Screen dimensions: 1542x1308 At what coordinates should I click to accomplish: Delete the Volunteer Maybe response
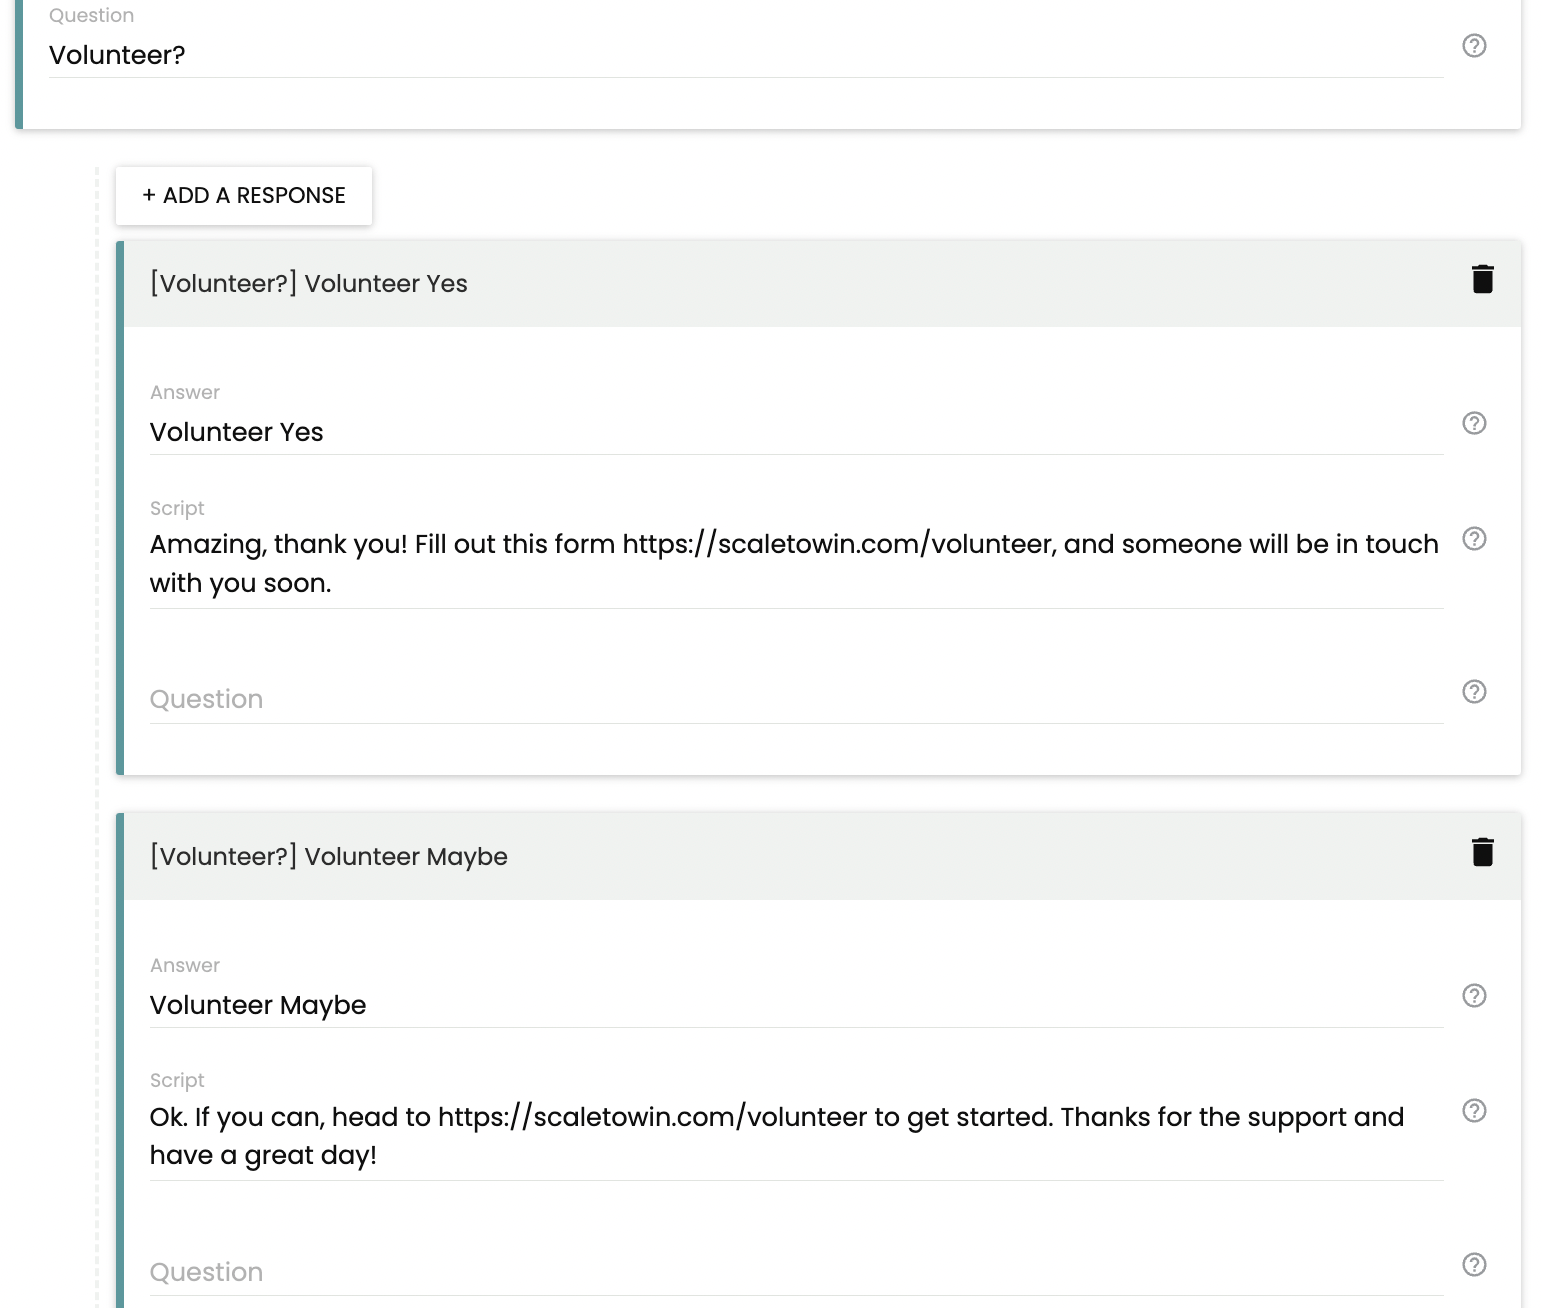point(1483,852)
